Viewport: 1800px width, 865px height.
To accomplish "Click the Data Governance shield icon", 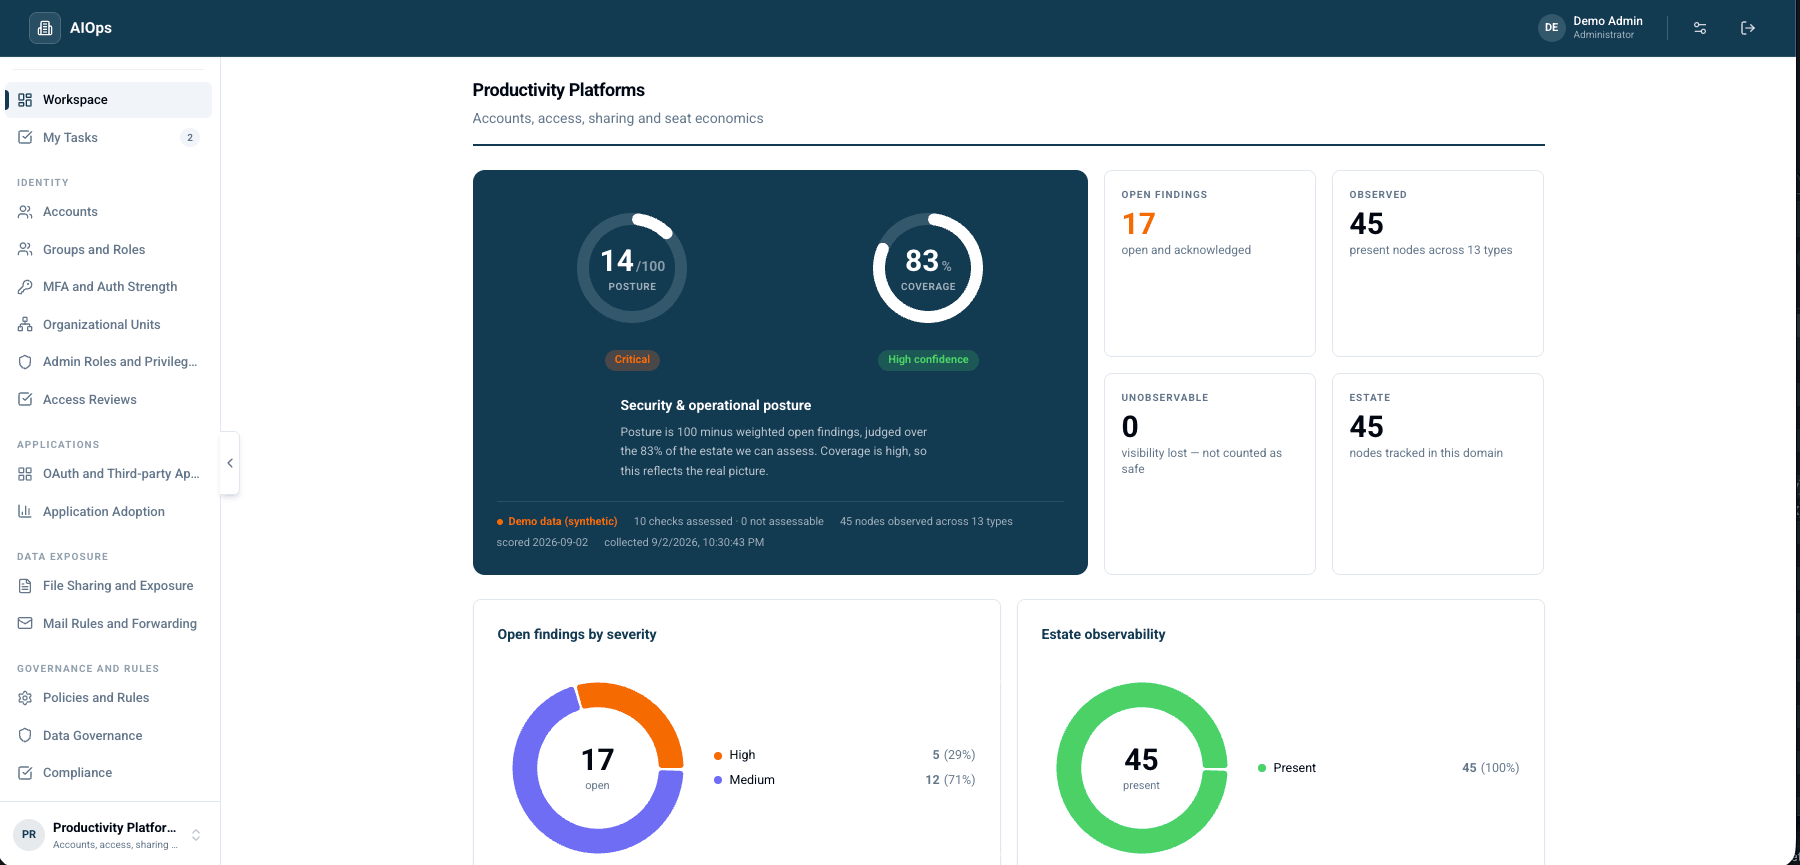I will coord(25,736).
